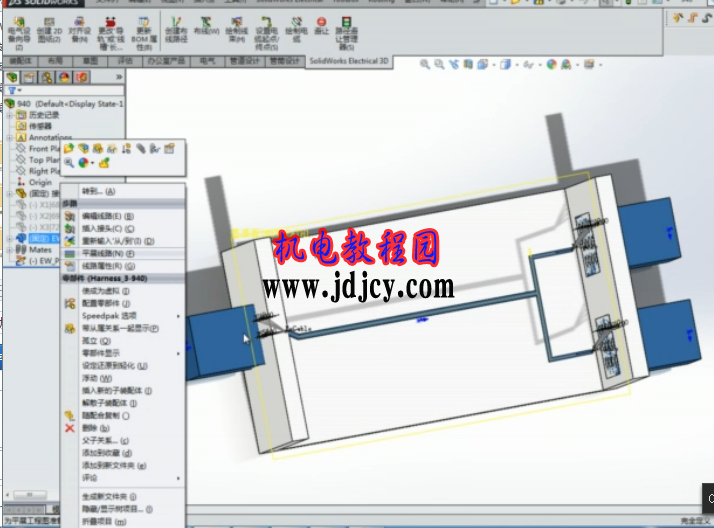Select the 绘制电缆 cable tool

coord(296,30)
